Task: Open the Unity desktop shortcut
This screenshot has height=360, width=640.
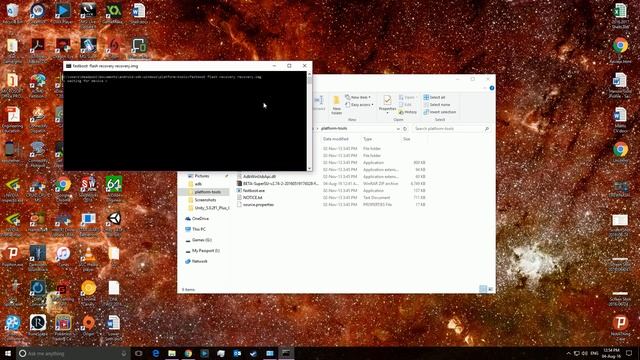Action: (114, 223)
